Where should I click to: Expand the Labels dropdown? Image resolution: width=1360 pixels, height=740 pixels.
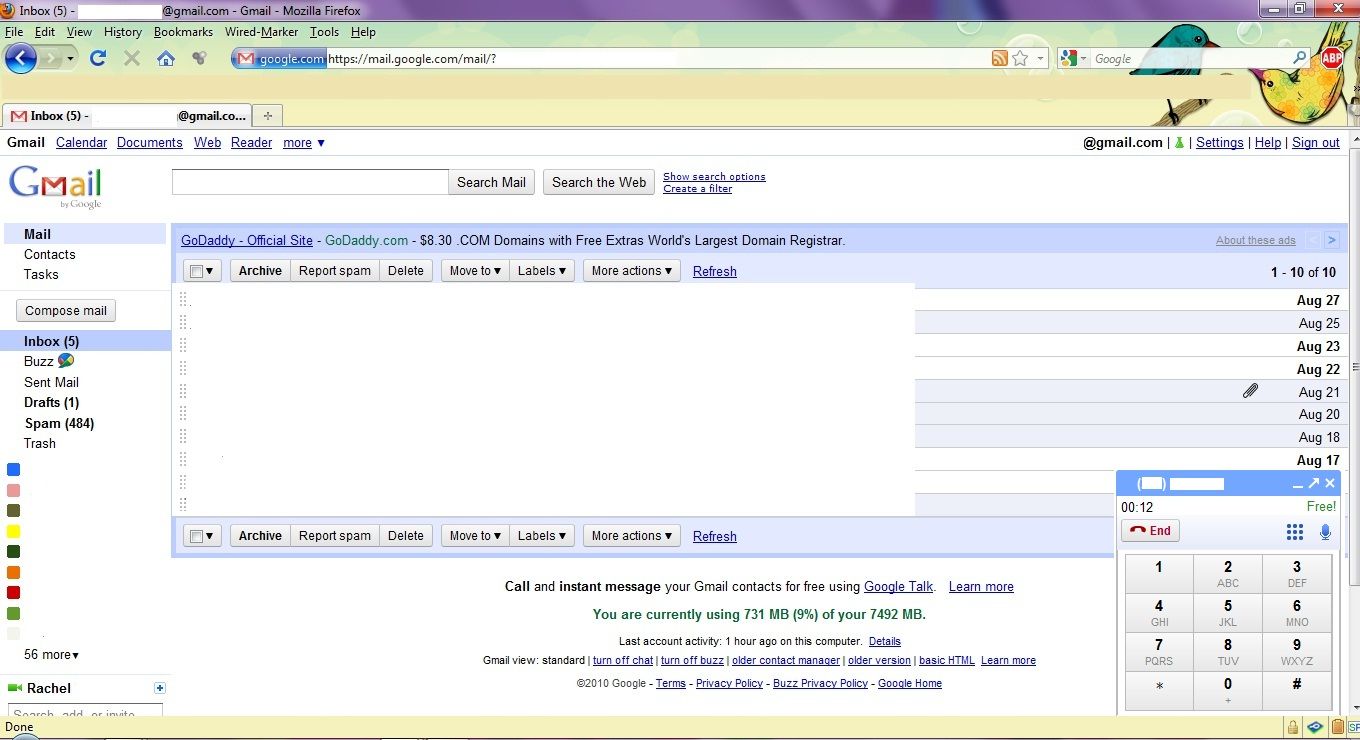[541, 270]
